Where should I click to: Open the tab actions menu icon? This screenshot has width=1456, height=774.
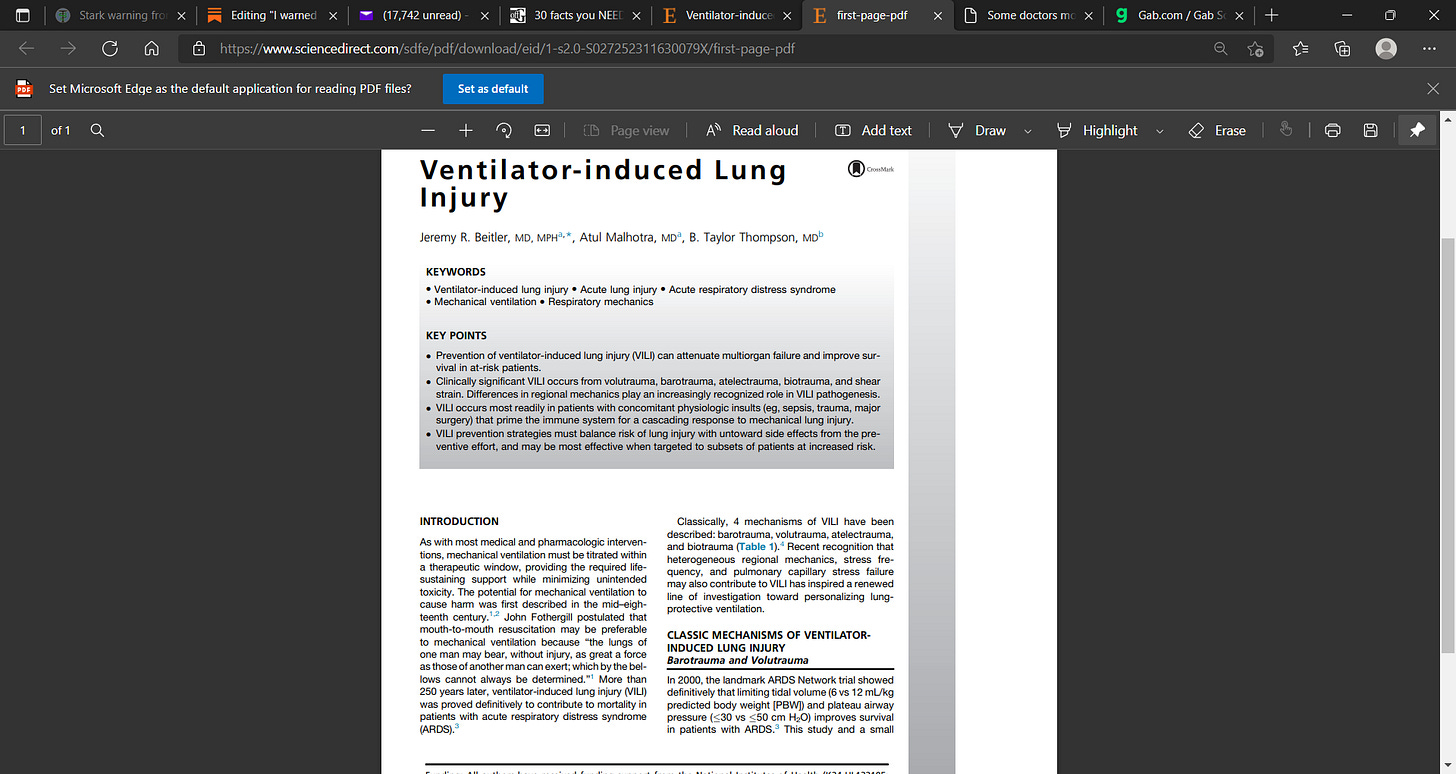[23, 16]
